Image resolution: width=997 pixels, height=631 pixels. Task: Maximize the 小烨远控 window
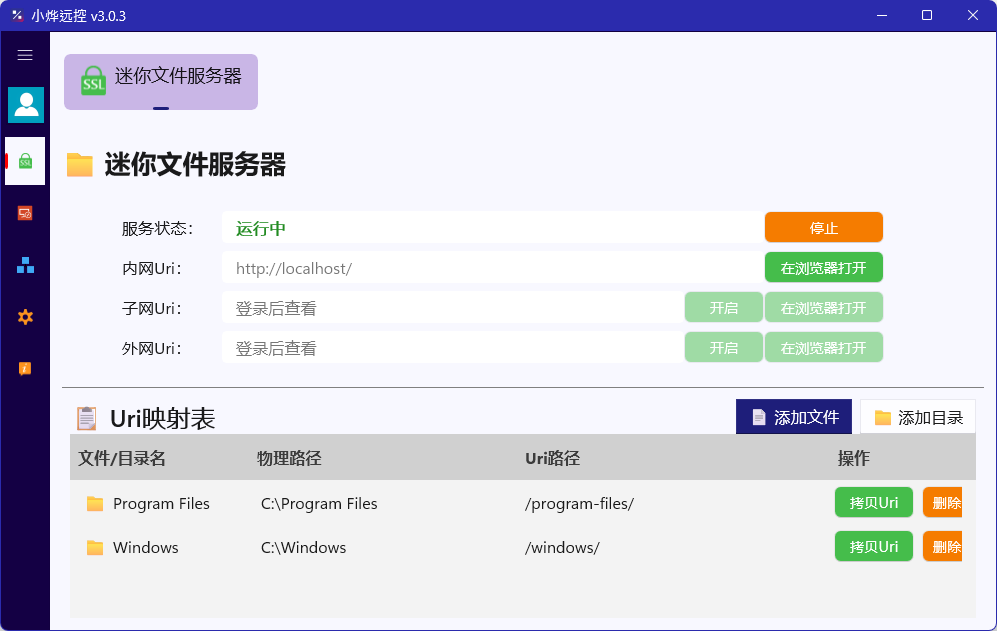click(x=927, y=15)
